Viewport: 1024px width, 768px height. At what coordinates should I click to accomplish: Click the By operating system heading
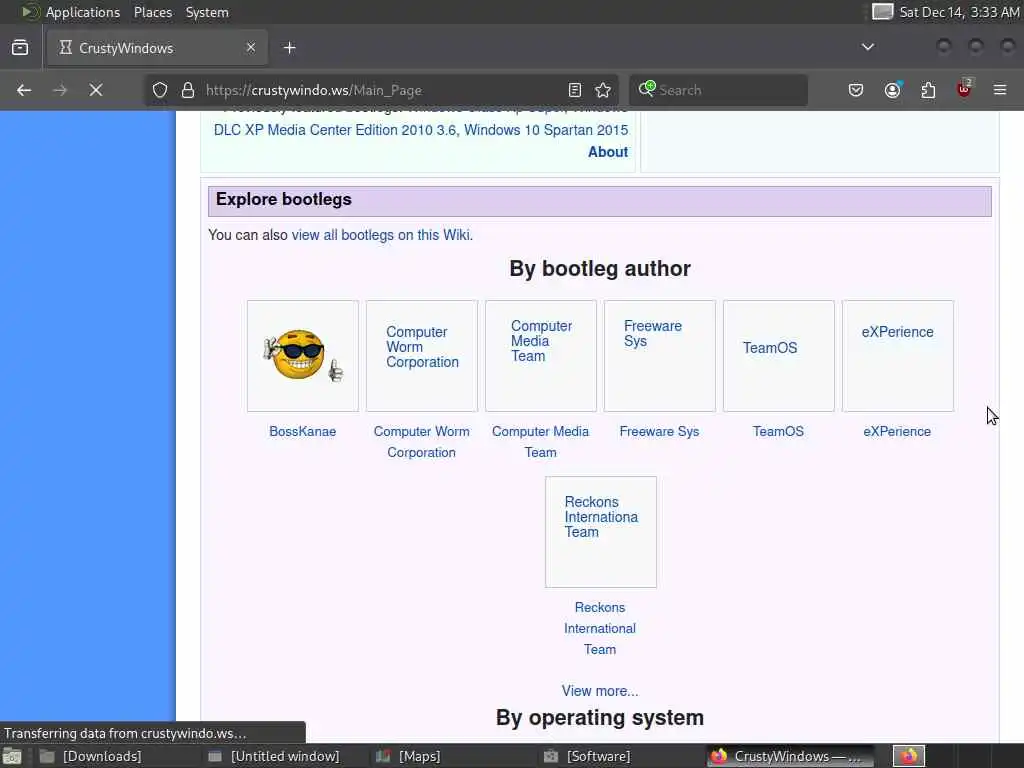point(600,718)
